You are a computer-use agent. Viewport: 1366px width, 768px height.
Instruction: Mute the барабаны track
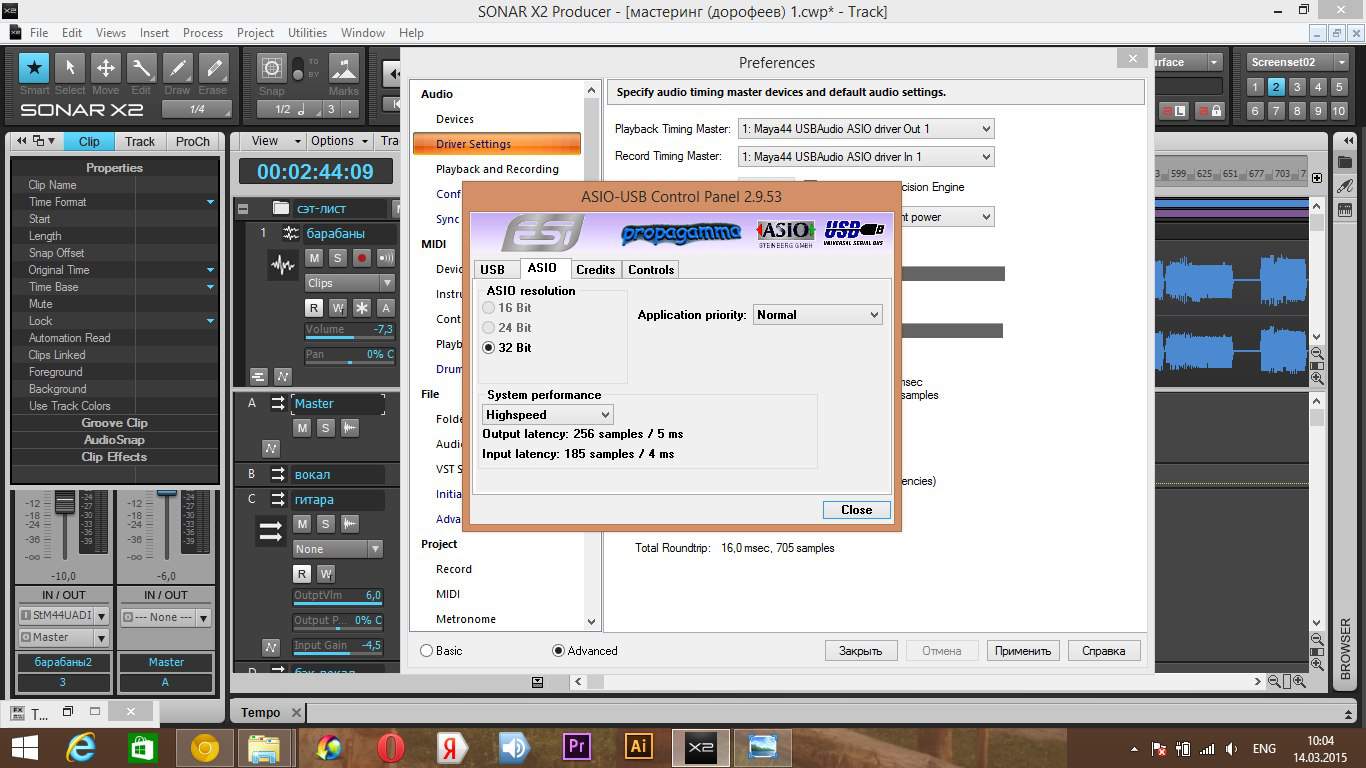[x=314, y=258]
